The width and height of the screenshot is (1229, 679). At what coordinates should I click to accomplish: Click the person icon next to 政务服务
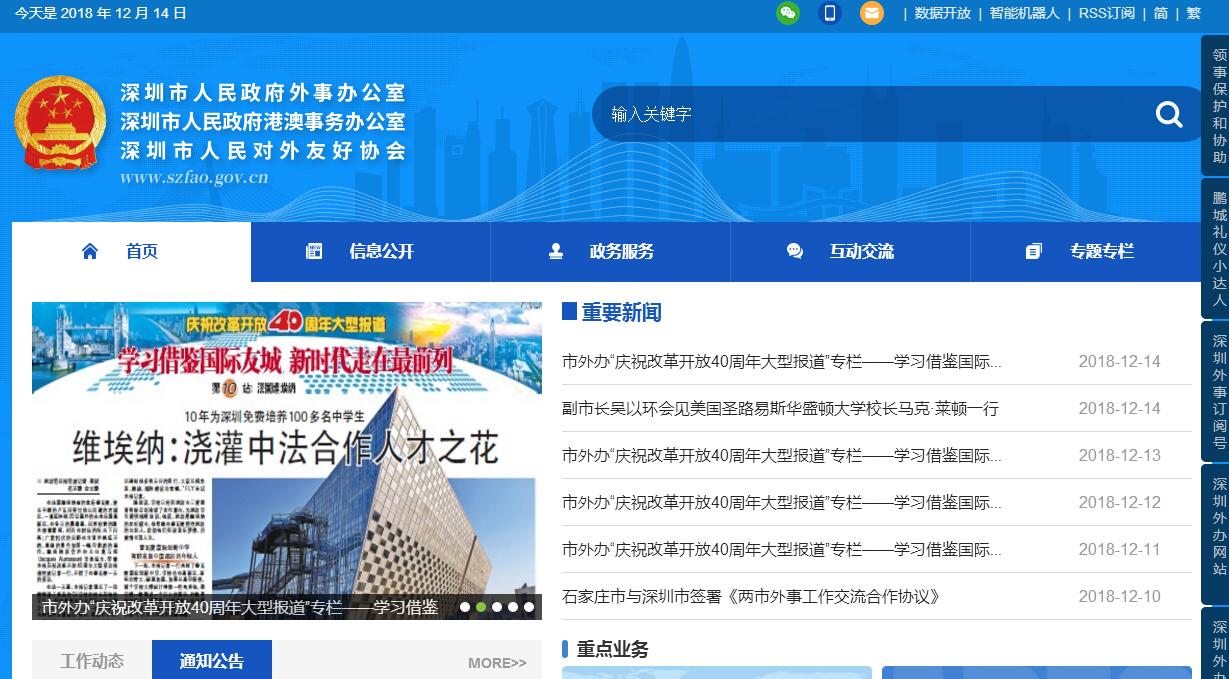[556, 251]
